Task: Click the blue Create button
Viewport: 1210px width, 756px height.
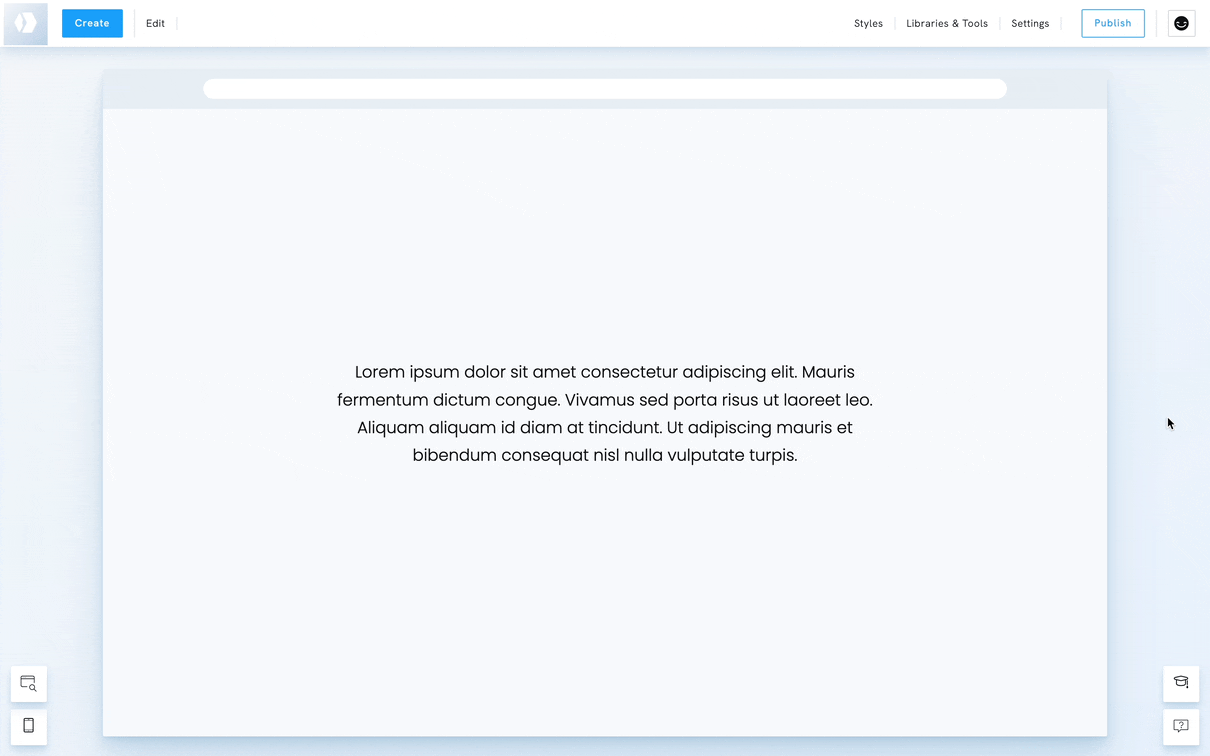Action: (92, 23)
